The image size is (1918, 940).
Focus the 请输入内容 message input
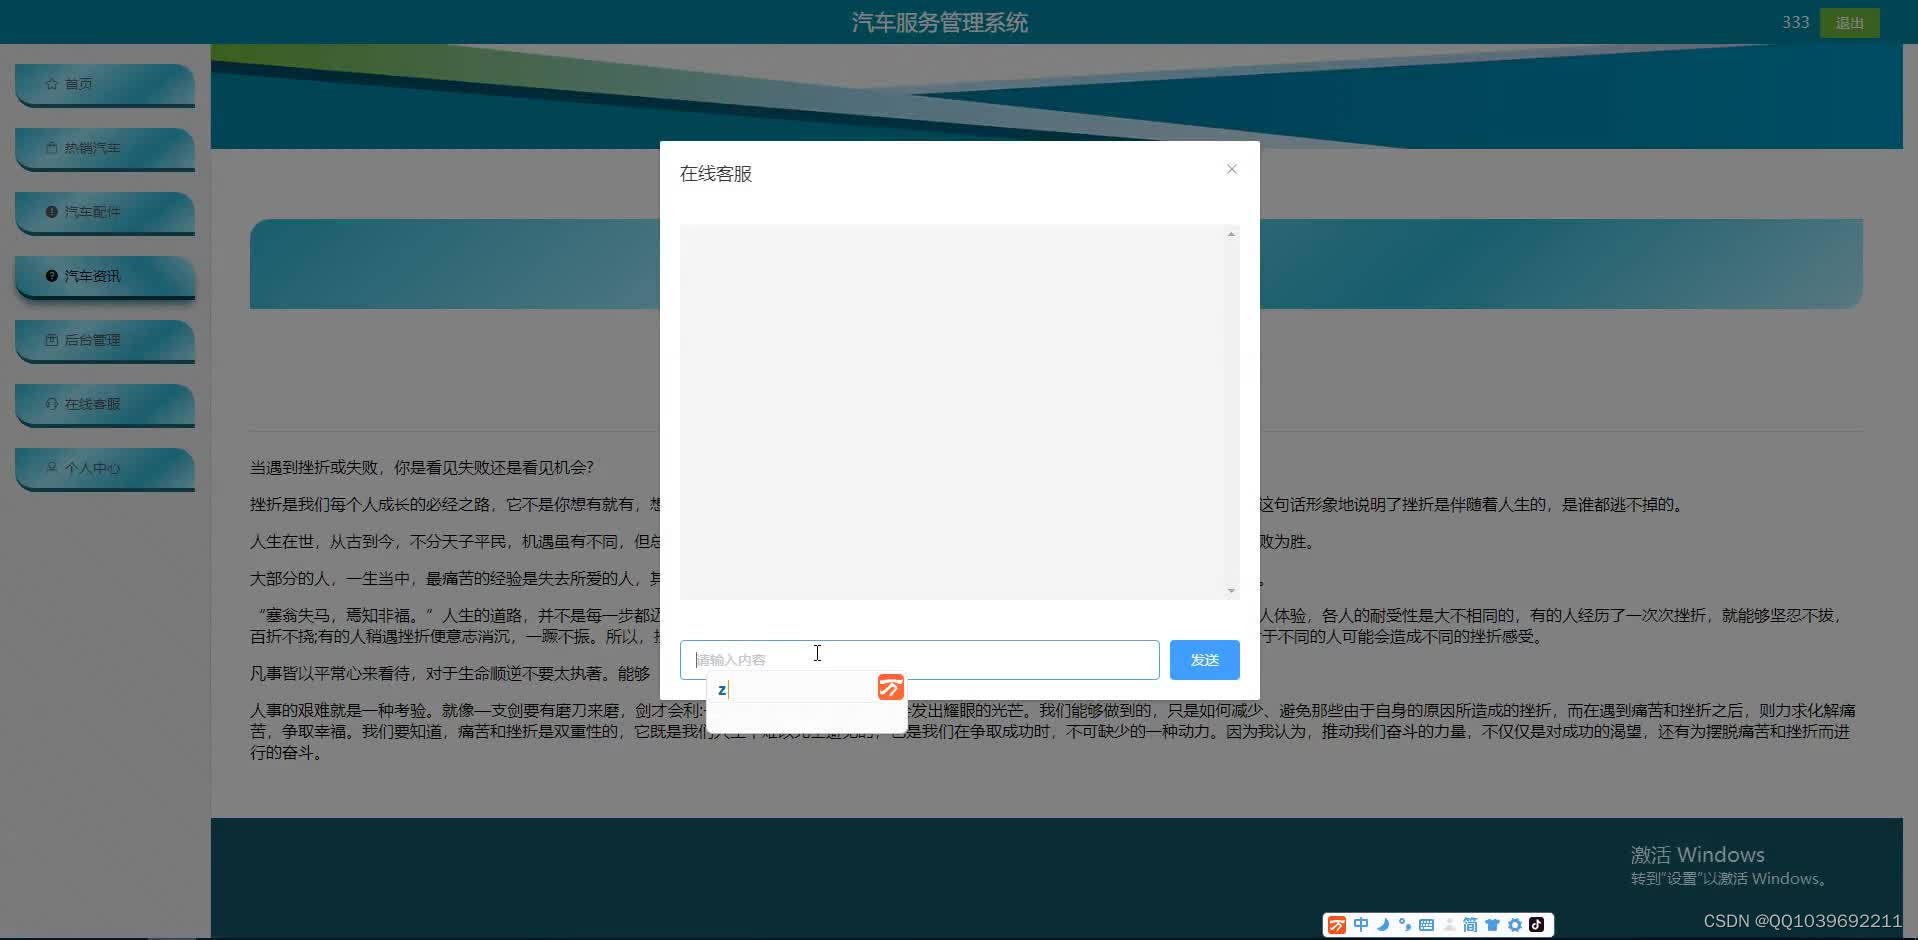pyautogui.click(x=919, y=660)
